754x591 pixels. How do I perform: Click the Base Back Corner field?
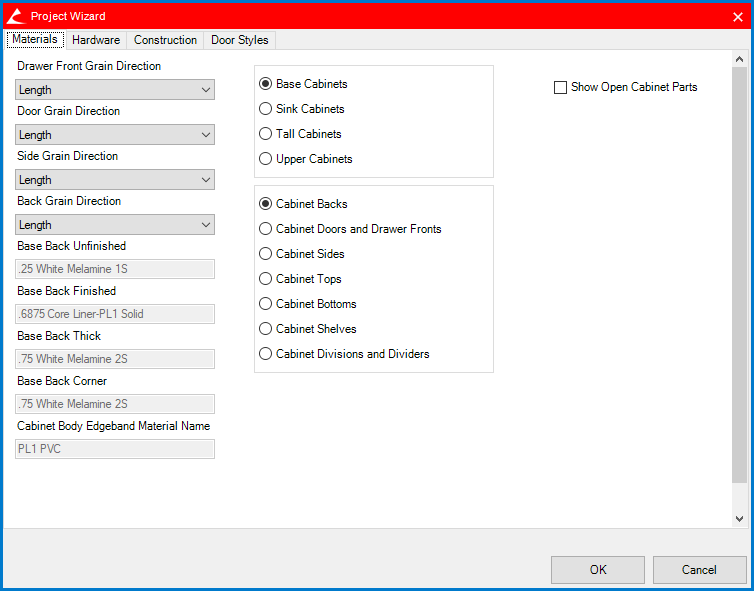115,404
